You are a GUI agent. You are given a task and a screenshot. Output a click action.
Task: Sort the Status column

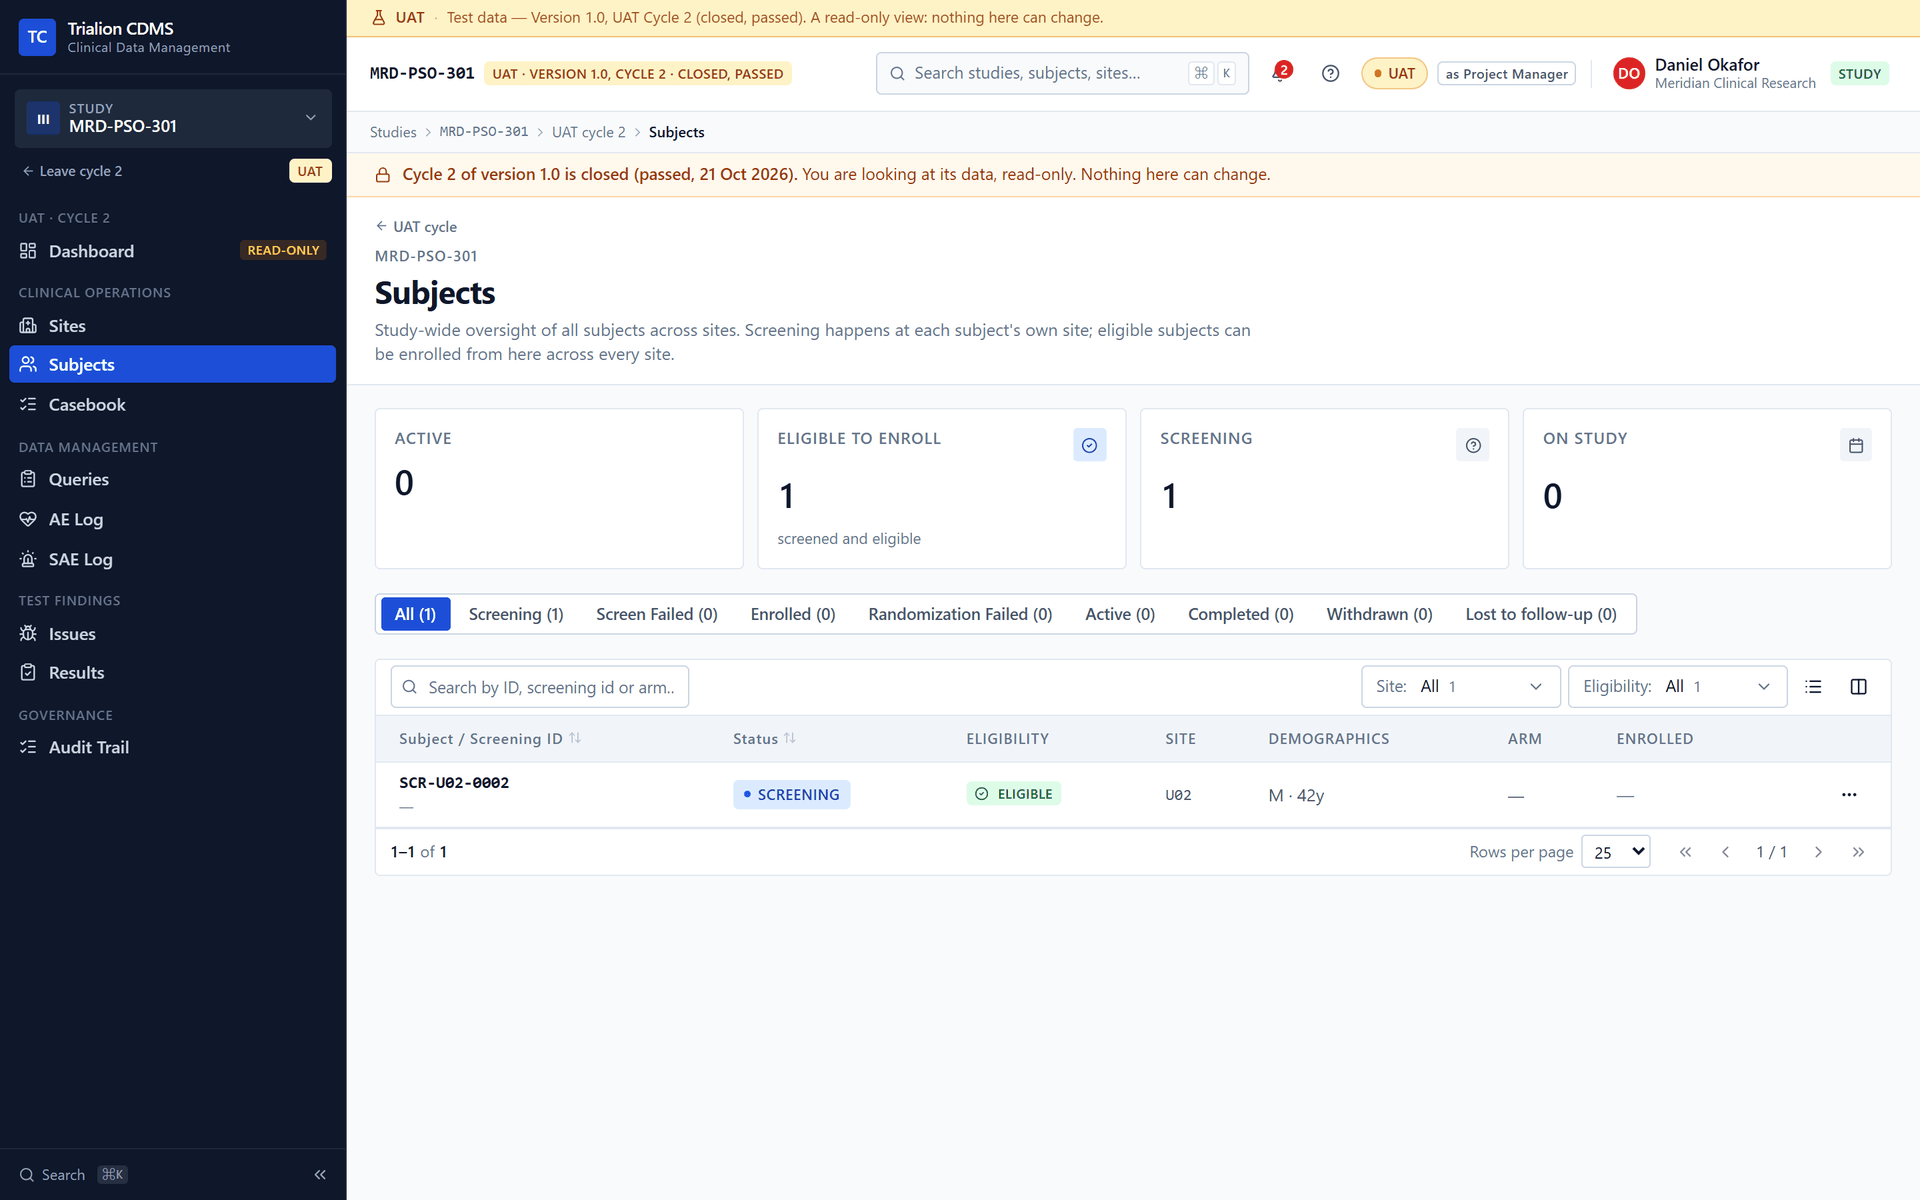(x=764, y=739)
